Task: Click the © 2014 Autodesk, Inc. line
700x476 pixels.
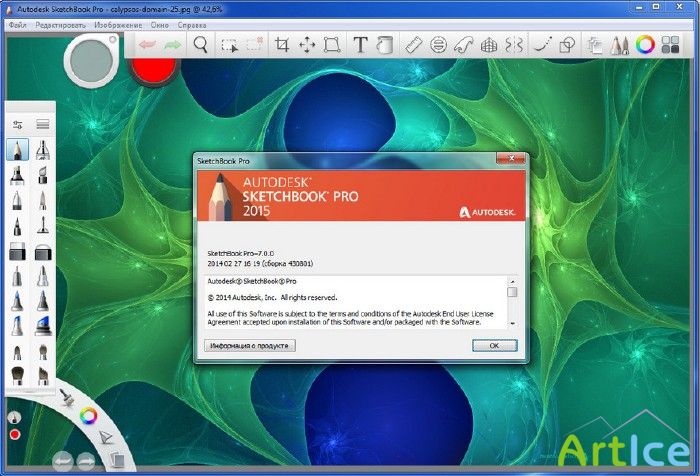Action: pos(272,297)
